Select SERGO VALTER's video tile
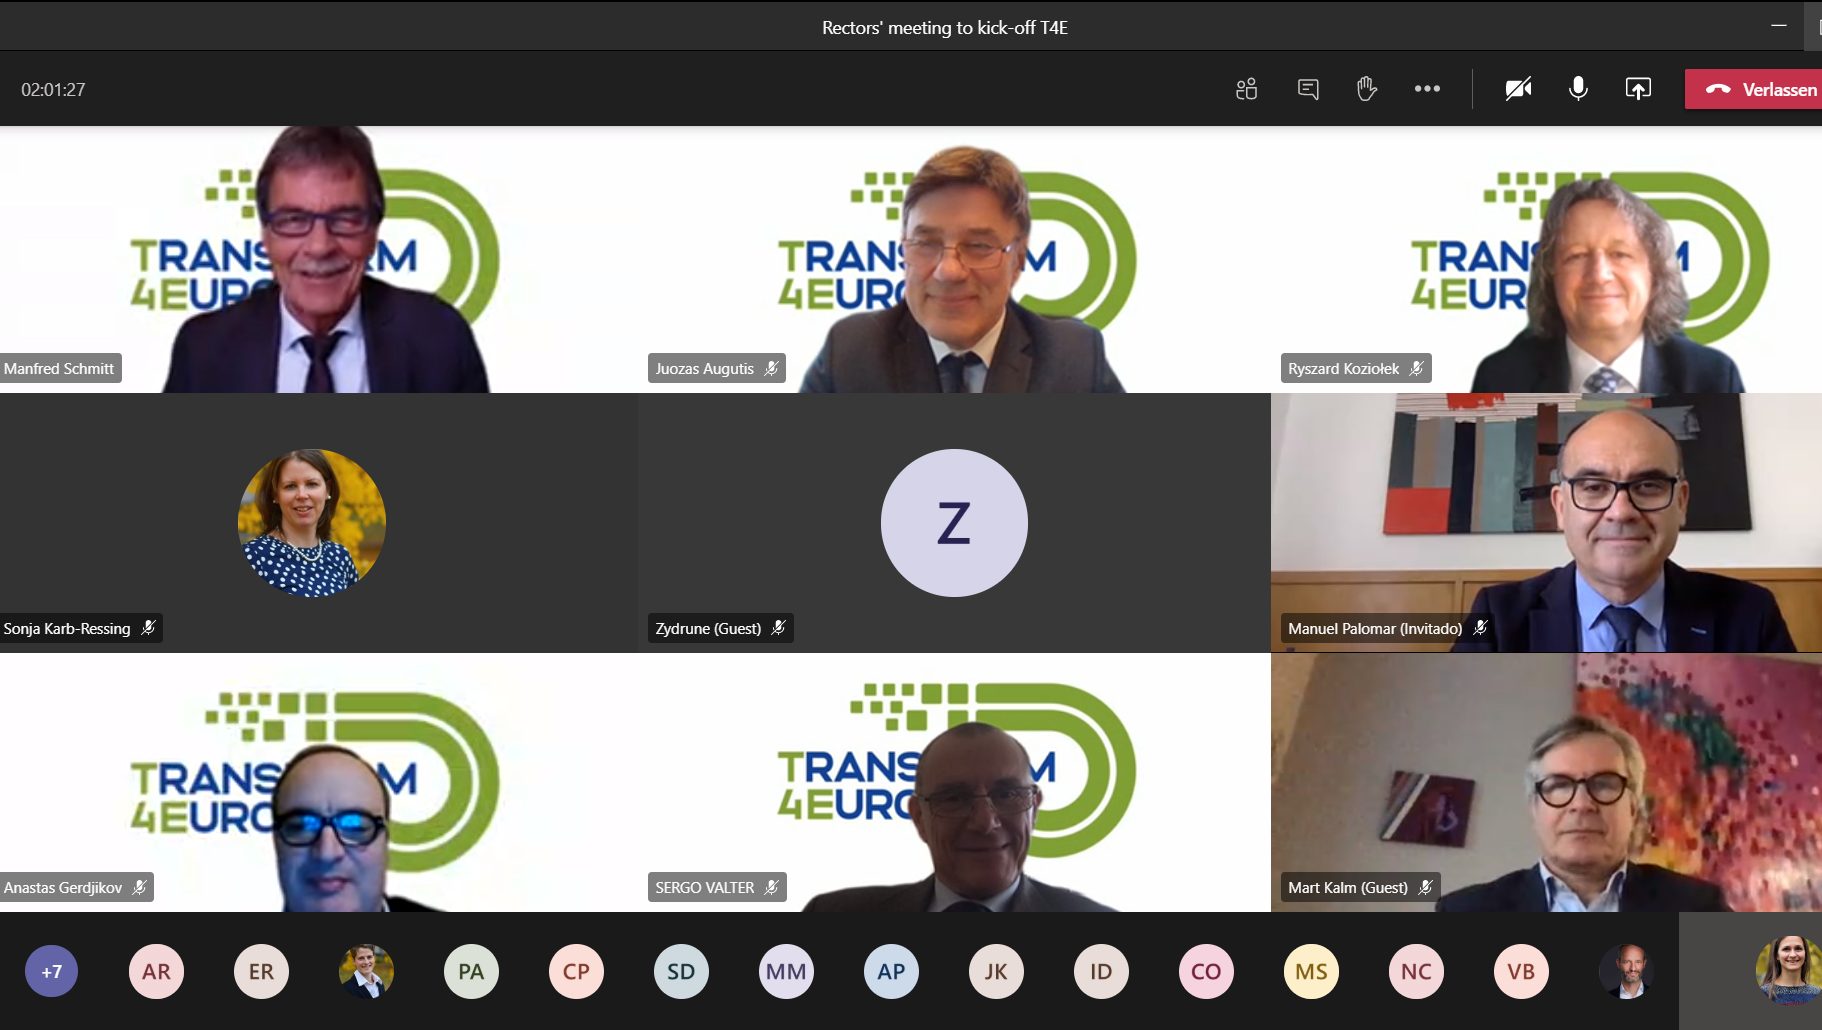Image resolution: width=1822 pixels, height=1030 pixels. 954,782
